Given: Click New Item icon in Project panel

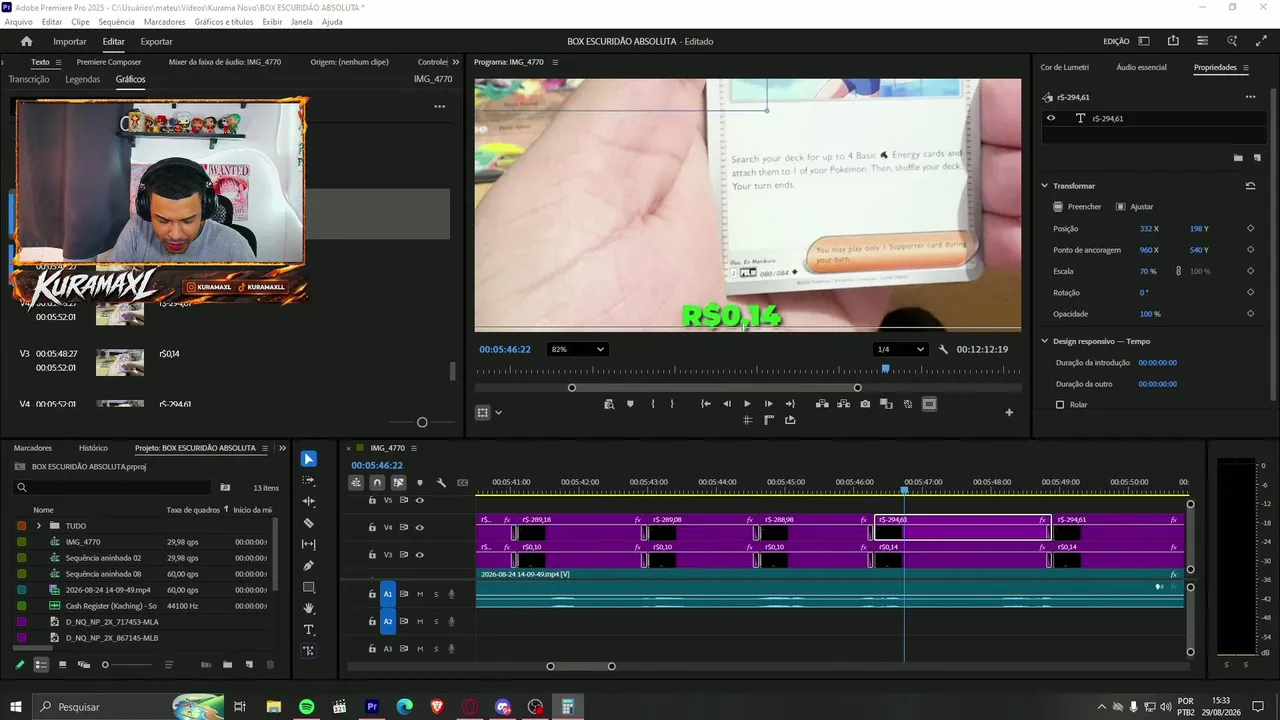Looking at the screenshot, I should coord(249,665).
